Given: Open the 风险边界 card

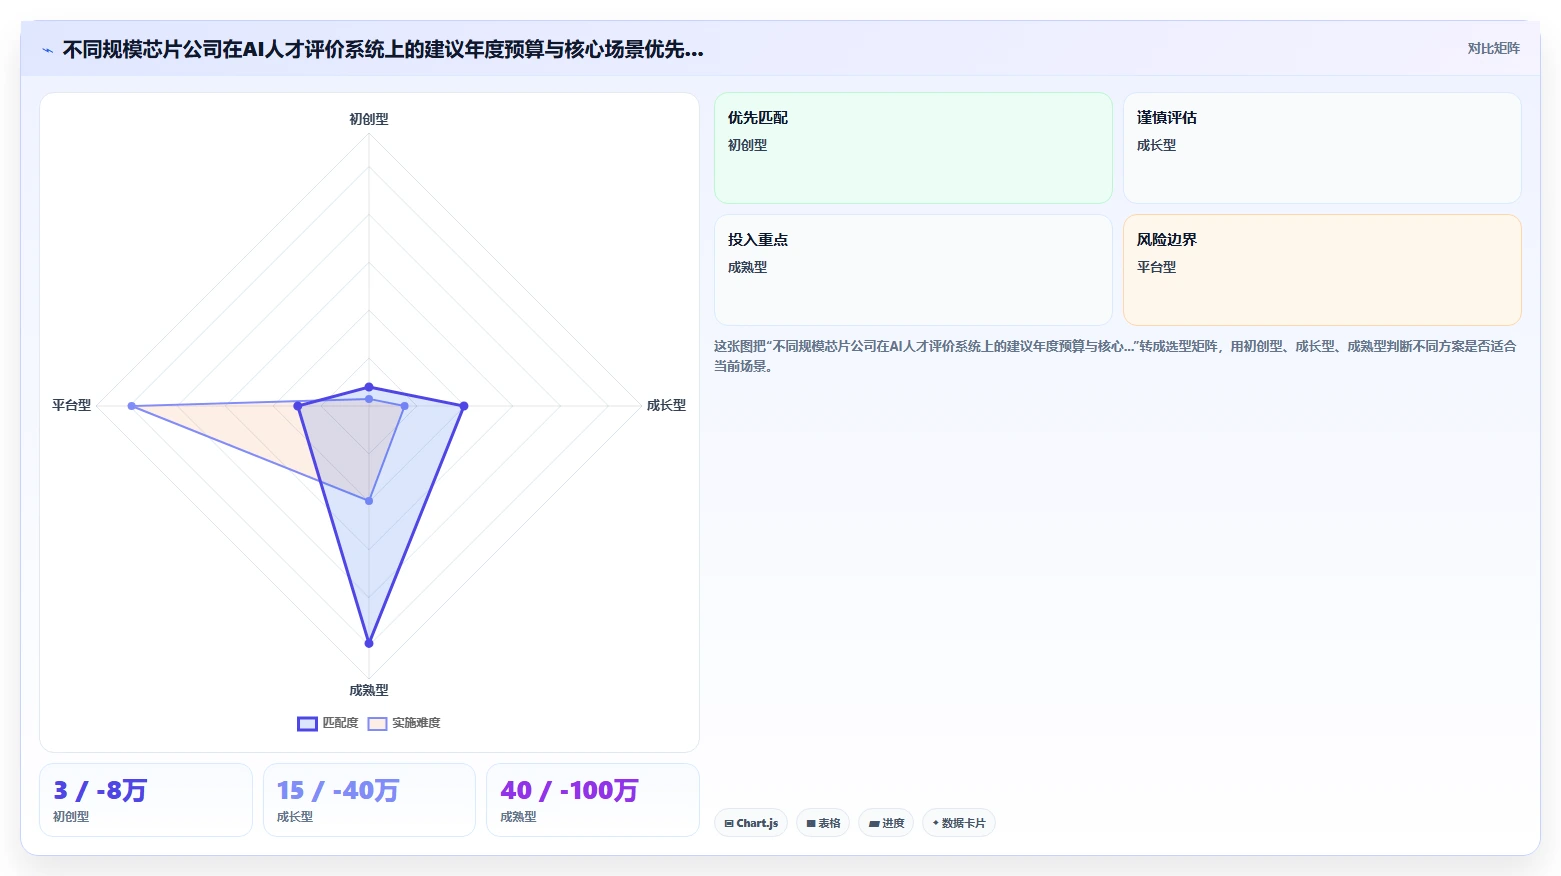Looking at the screenshot, I should click(x=1322, y=270).
